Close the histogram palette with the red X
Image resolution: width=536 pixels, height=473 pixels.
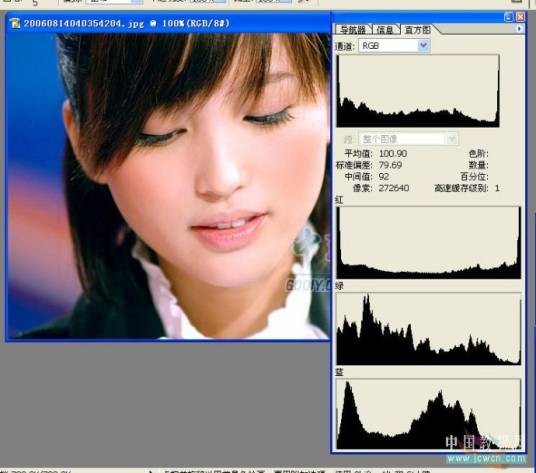pyautogui.click(x=520, y=17)
